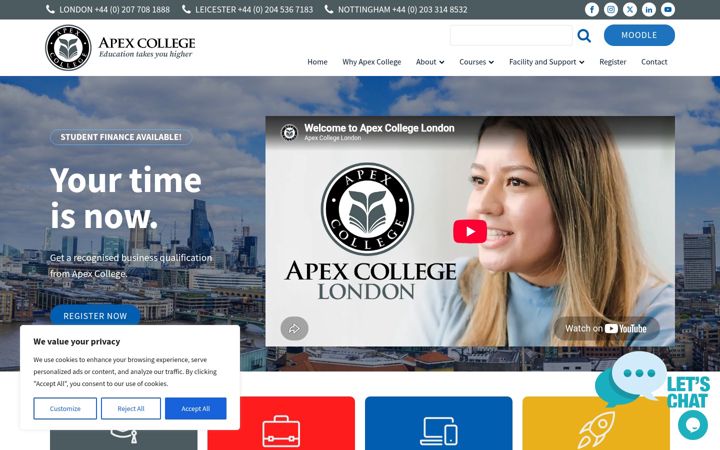Go to the Home menu item
Screen dimensions: 720x450
tap(317, 62)
